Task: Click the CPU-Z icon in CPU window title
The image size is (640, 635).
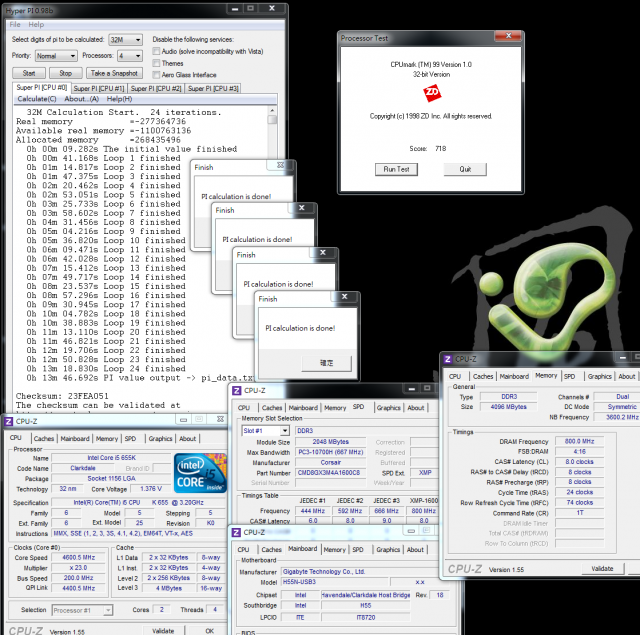Action: point(9,421)
